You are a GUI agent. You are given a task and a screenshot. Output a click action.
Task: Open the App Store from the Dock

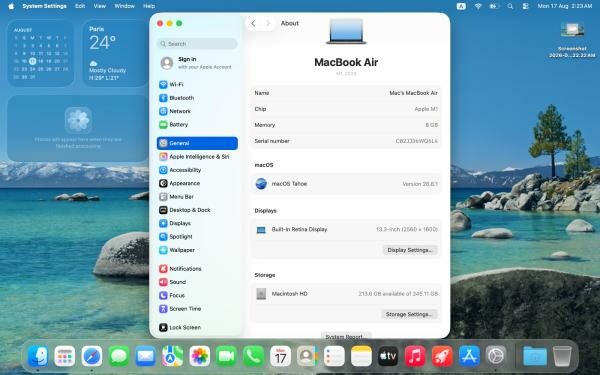pos(469,356)
